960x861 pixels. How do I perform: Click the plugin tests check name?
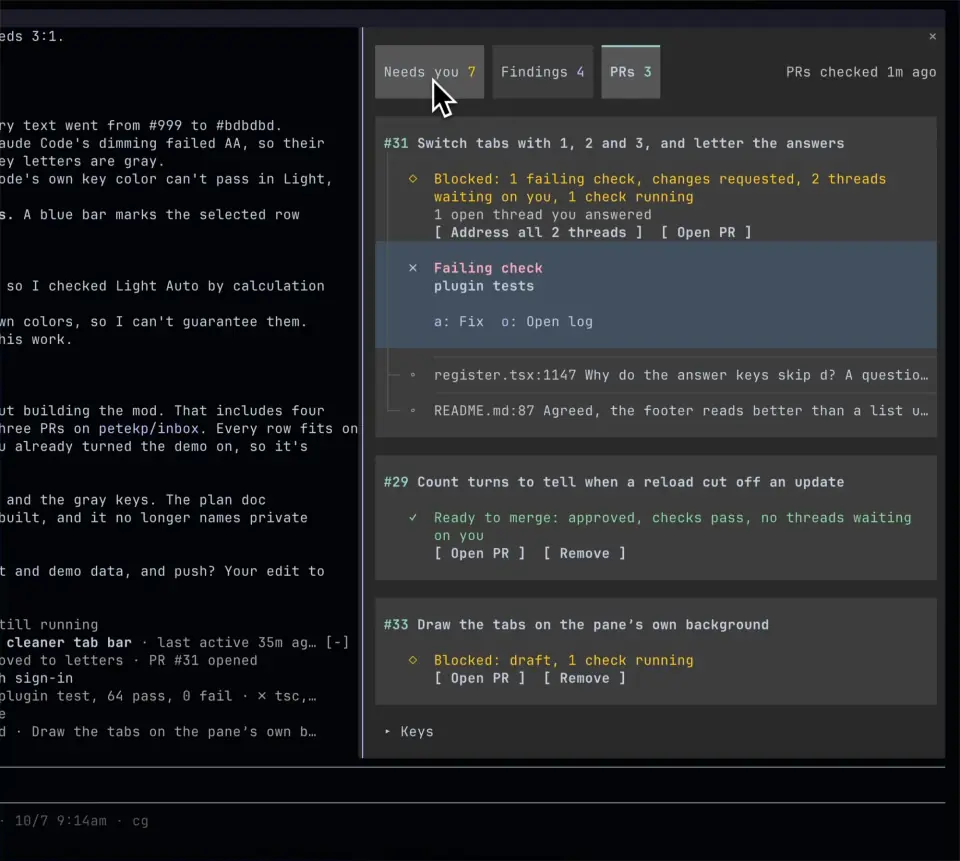coord(484,287)
